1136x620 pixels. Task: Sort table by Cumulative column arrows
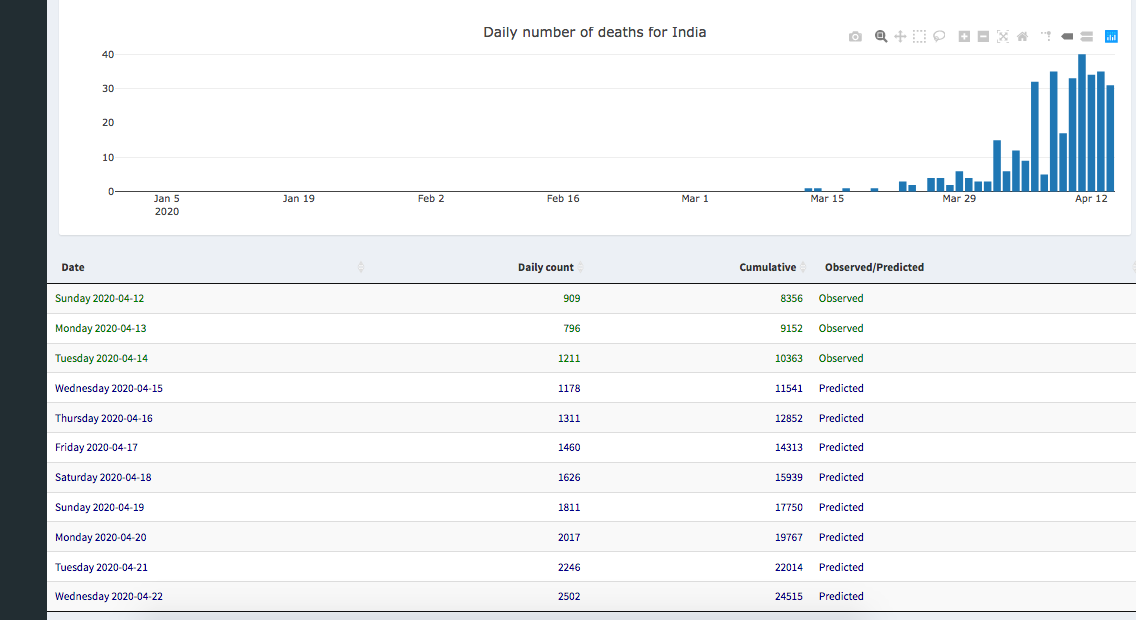[803, 267]
